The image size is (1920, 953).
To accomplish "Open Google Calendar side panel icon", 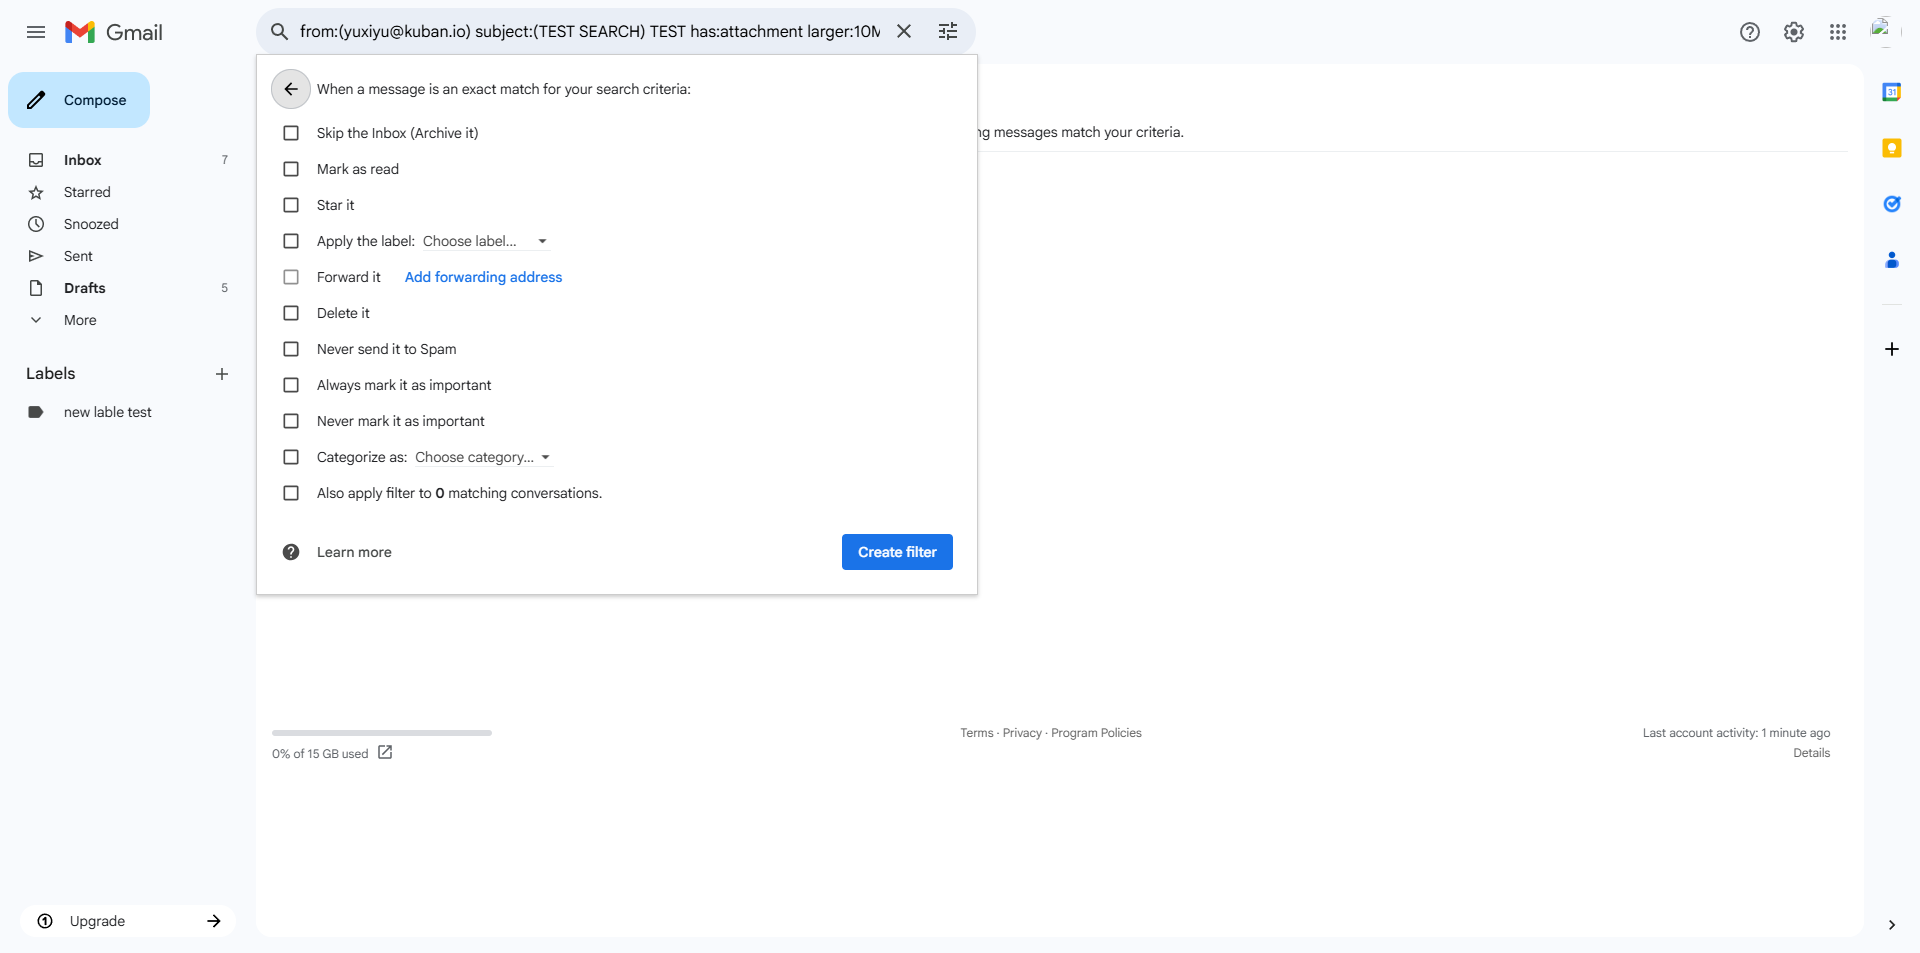I will coord(1892,92).
